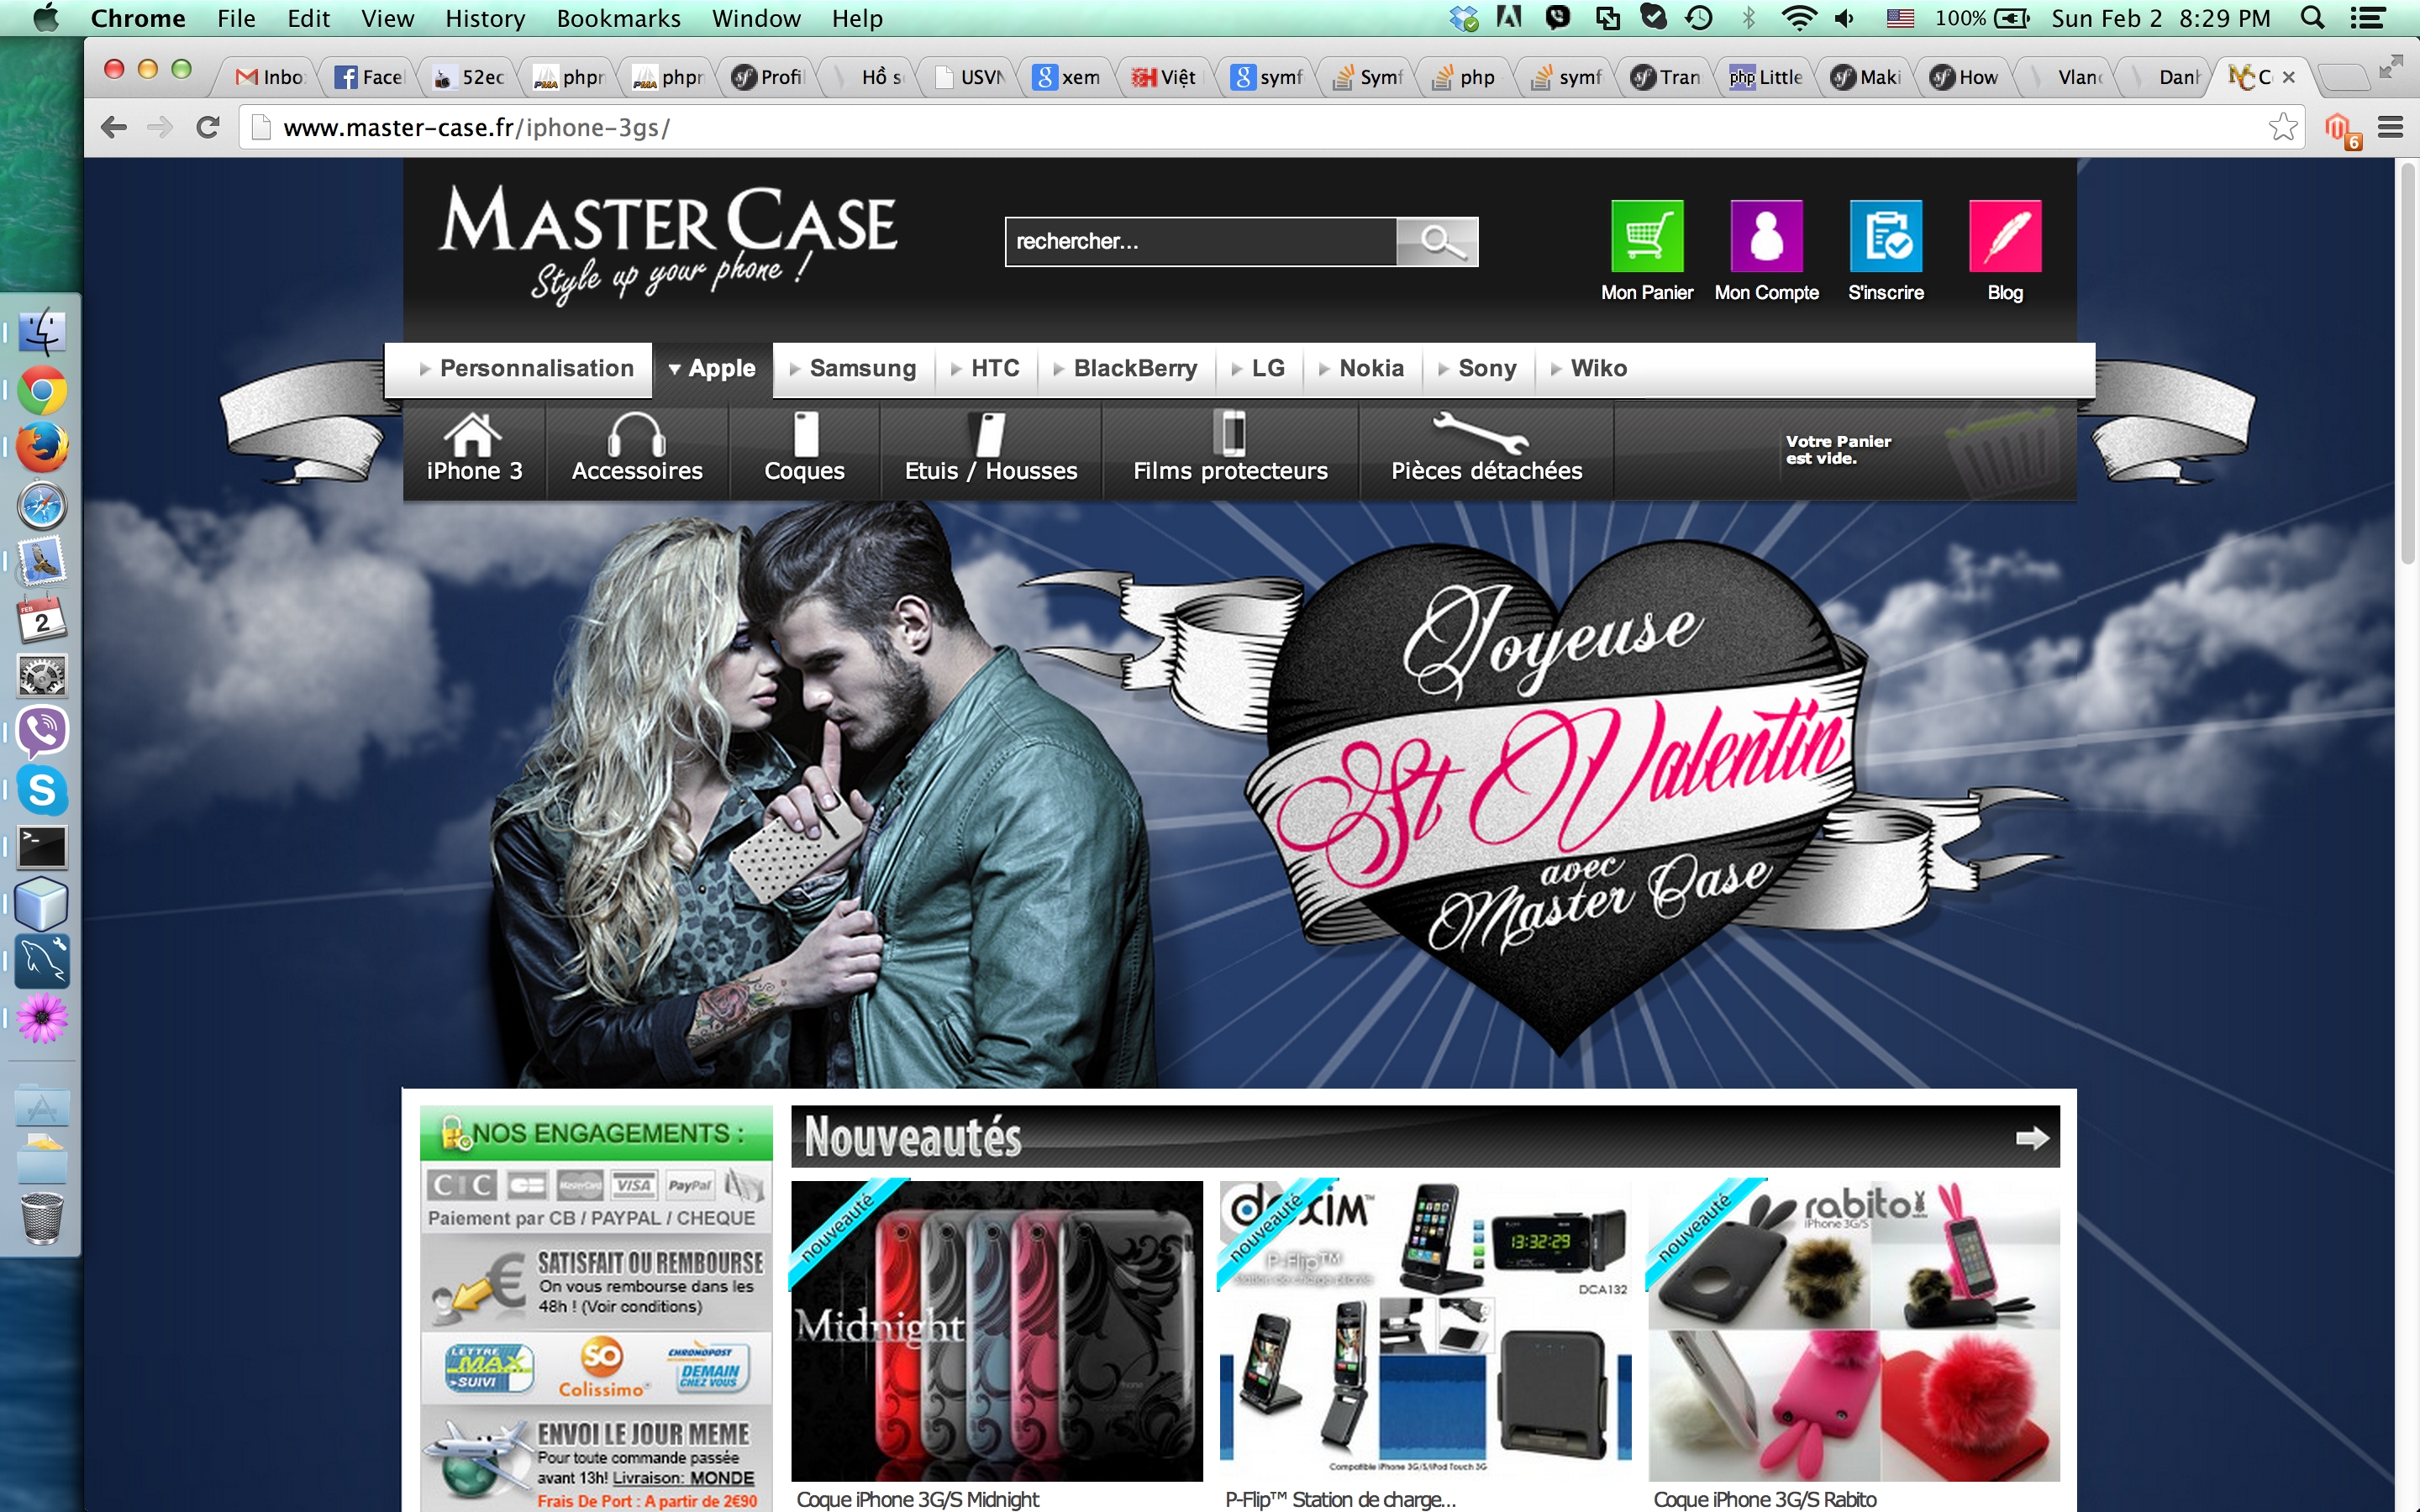Open Pièces détachées wrench category
Viewport: 2420px width, 1512px height.
pyautogui.click(x=1486, y=449)
